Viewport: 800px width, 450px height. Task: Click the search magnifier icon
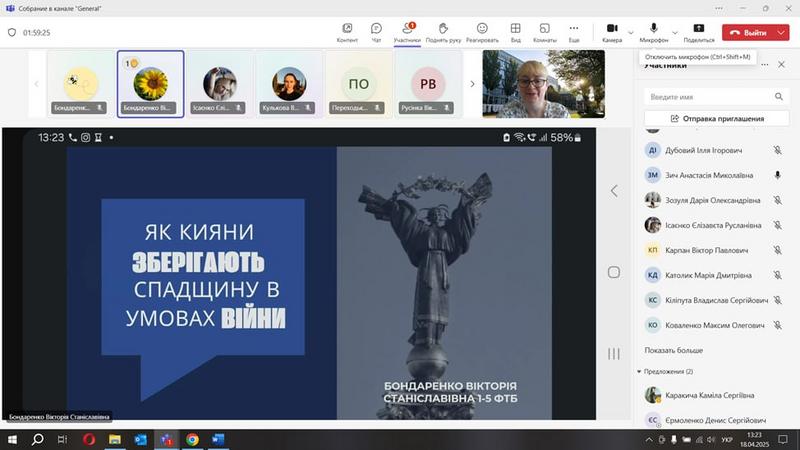[779, 96]
